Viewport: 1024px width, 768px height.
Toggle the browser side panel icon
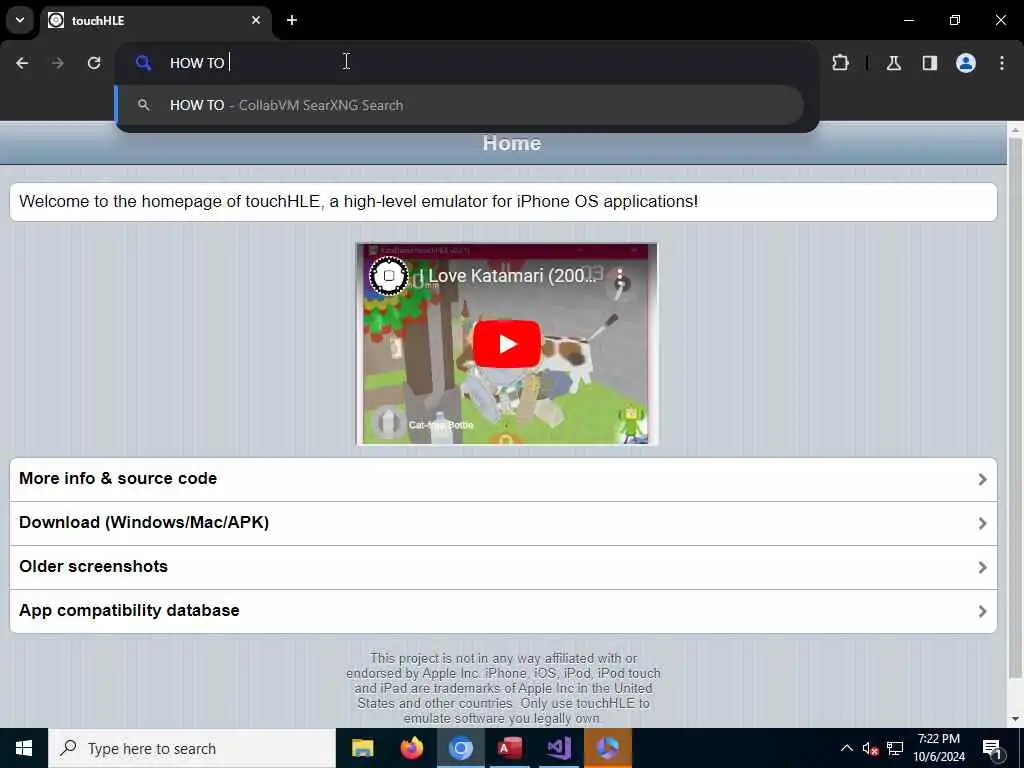tap(930, 63)
